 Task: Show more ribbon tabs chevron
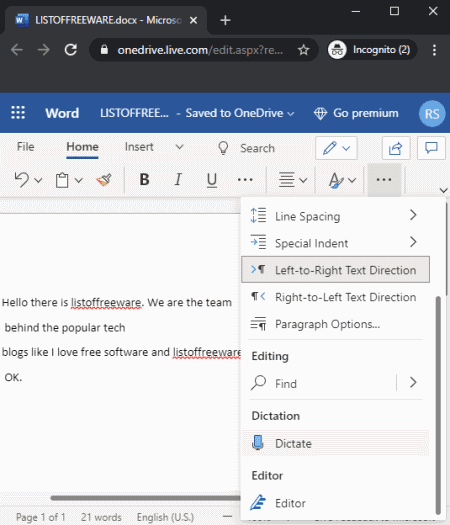180,147
